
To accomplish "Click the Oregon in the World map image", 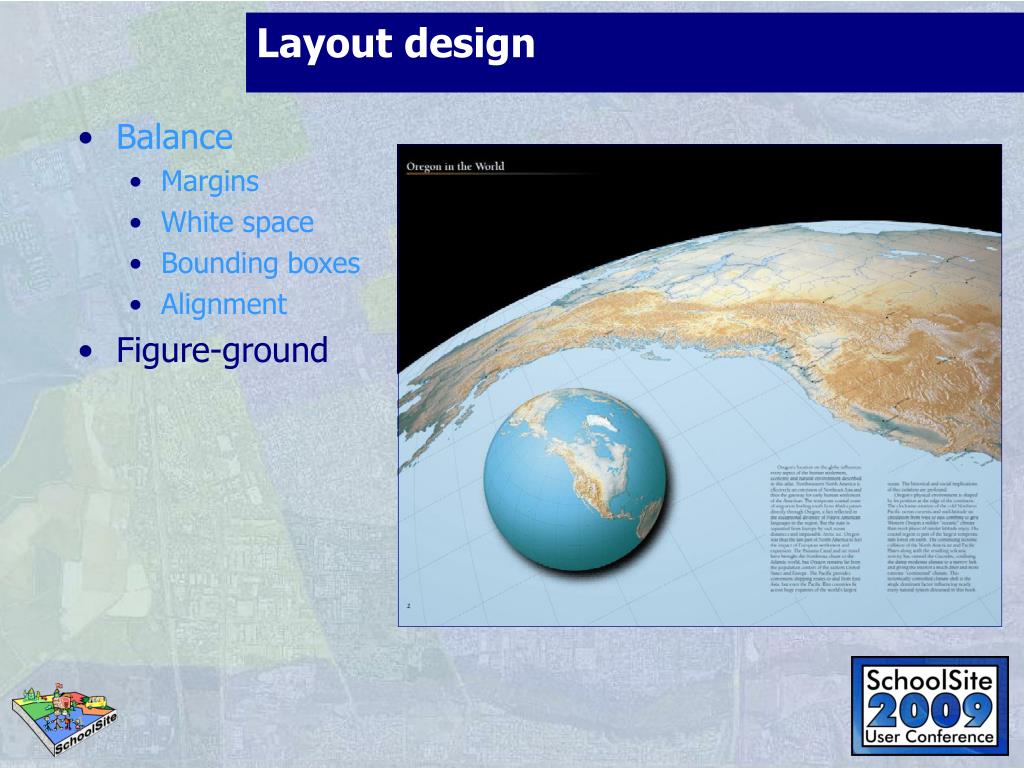I will coord(699,385).
